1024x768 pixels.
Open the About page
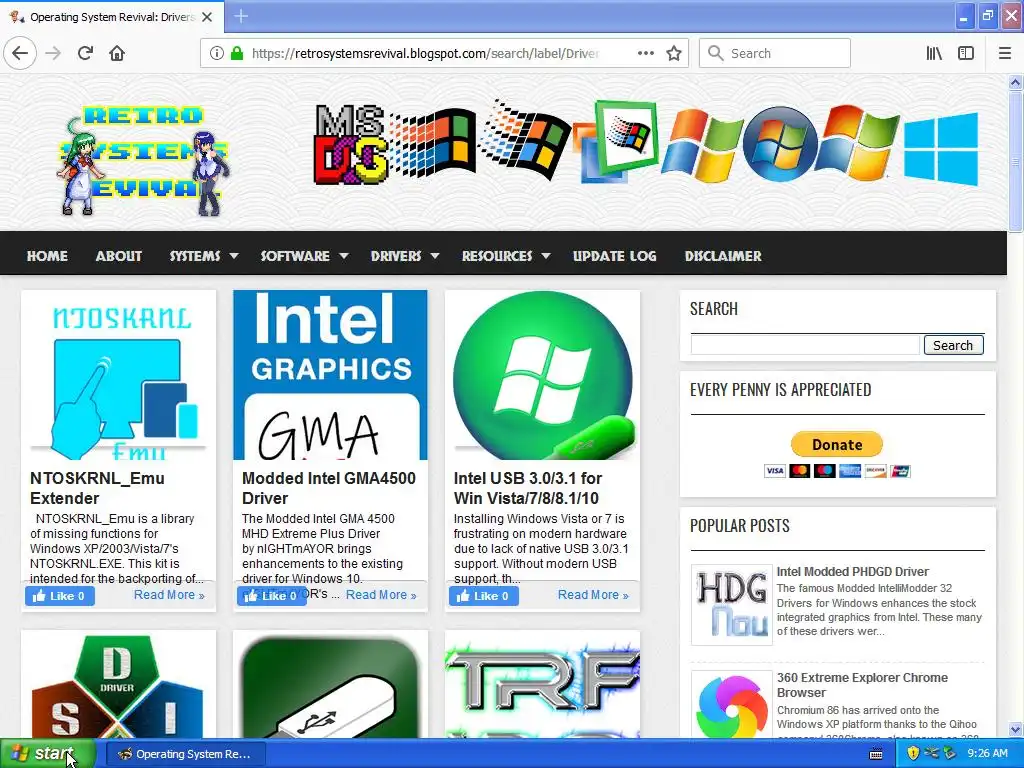118,256
